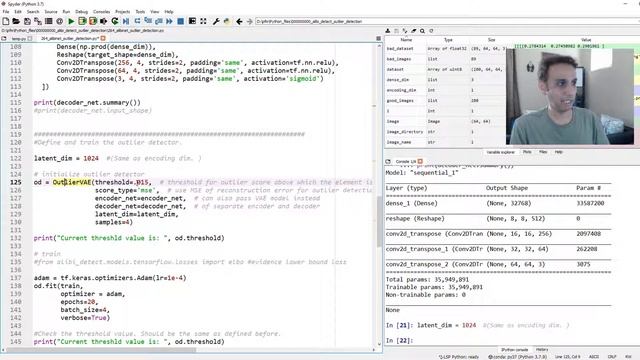Start debugging the file icon
640x360 pixels.
click(x=126, y=21)
